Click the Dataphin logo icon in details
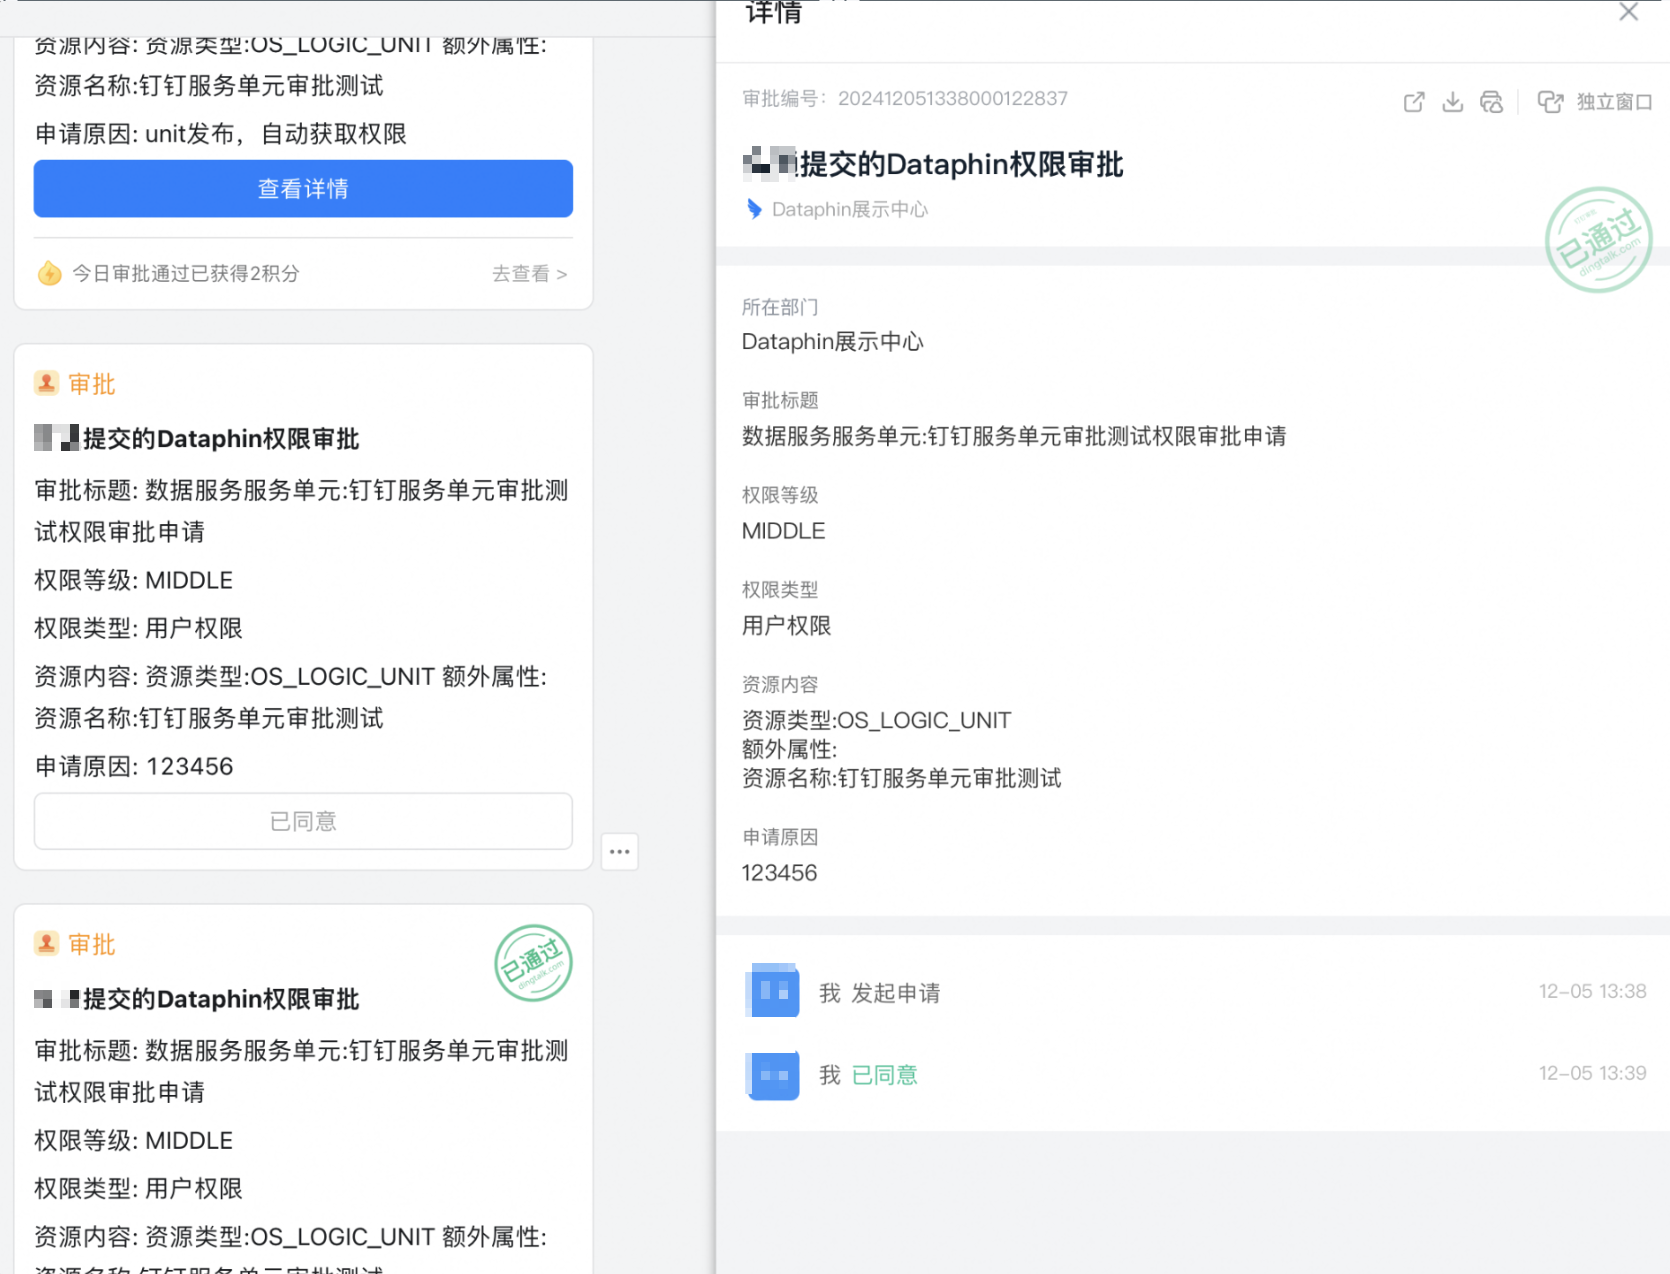Screen dimensions: 1670x1274 755,209
